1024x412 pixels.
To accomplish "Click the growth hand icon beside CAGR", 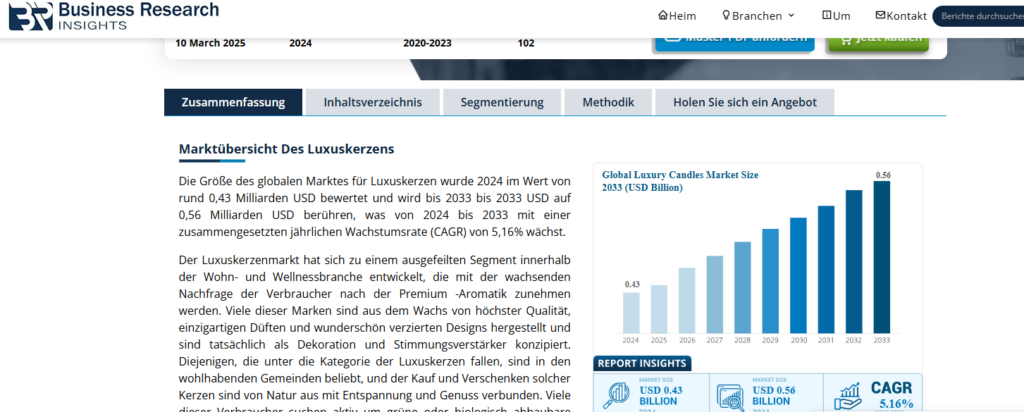I will tap(849, 396).
